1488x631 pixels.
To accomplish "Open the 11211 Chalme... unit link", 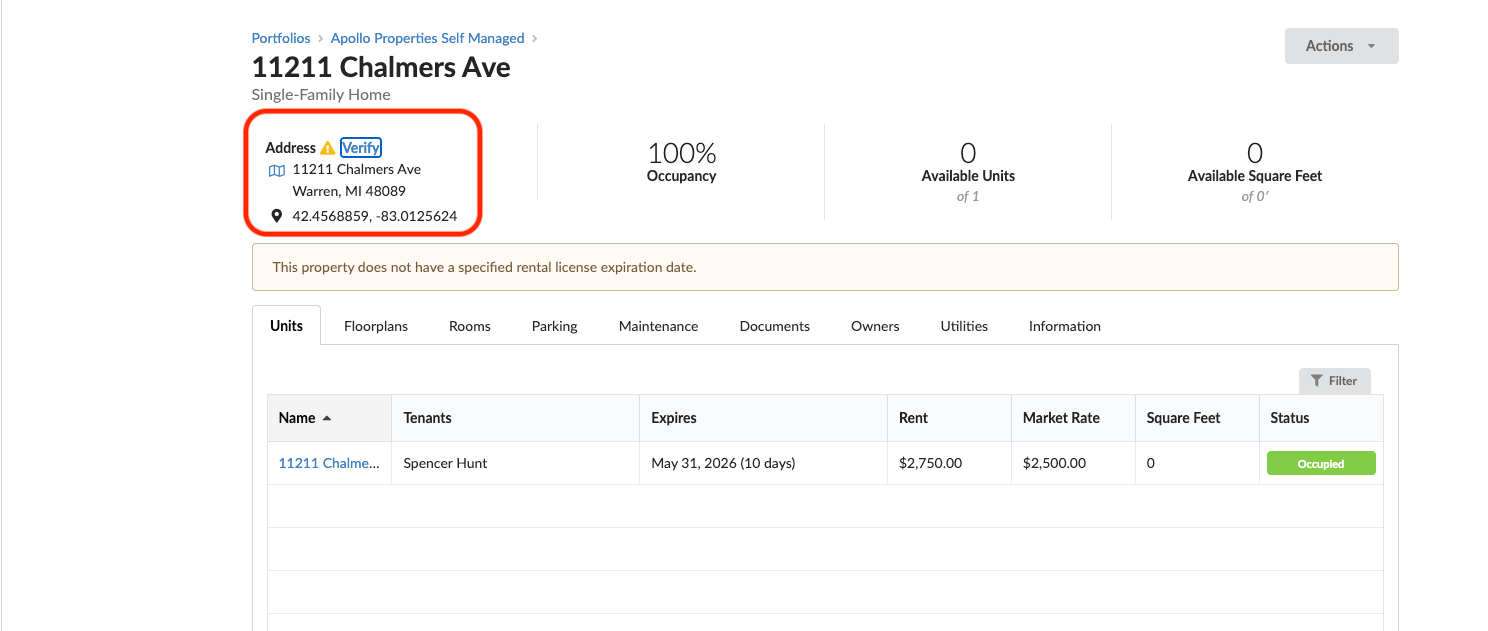I will point(329,463).
